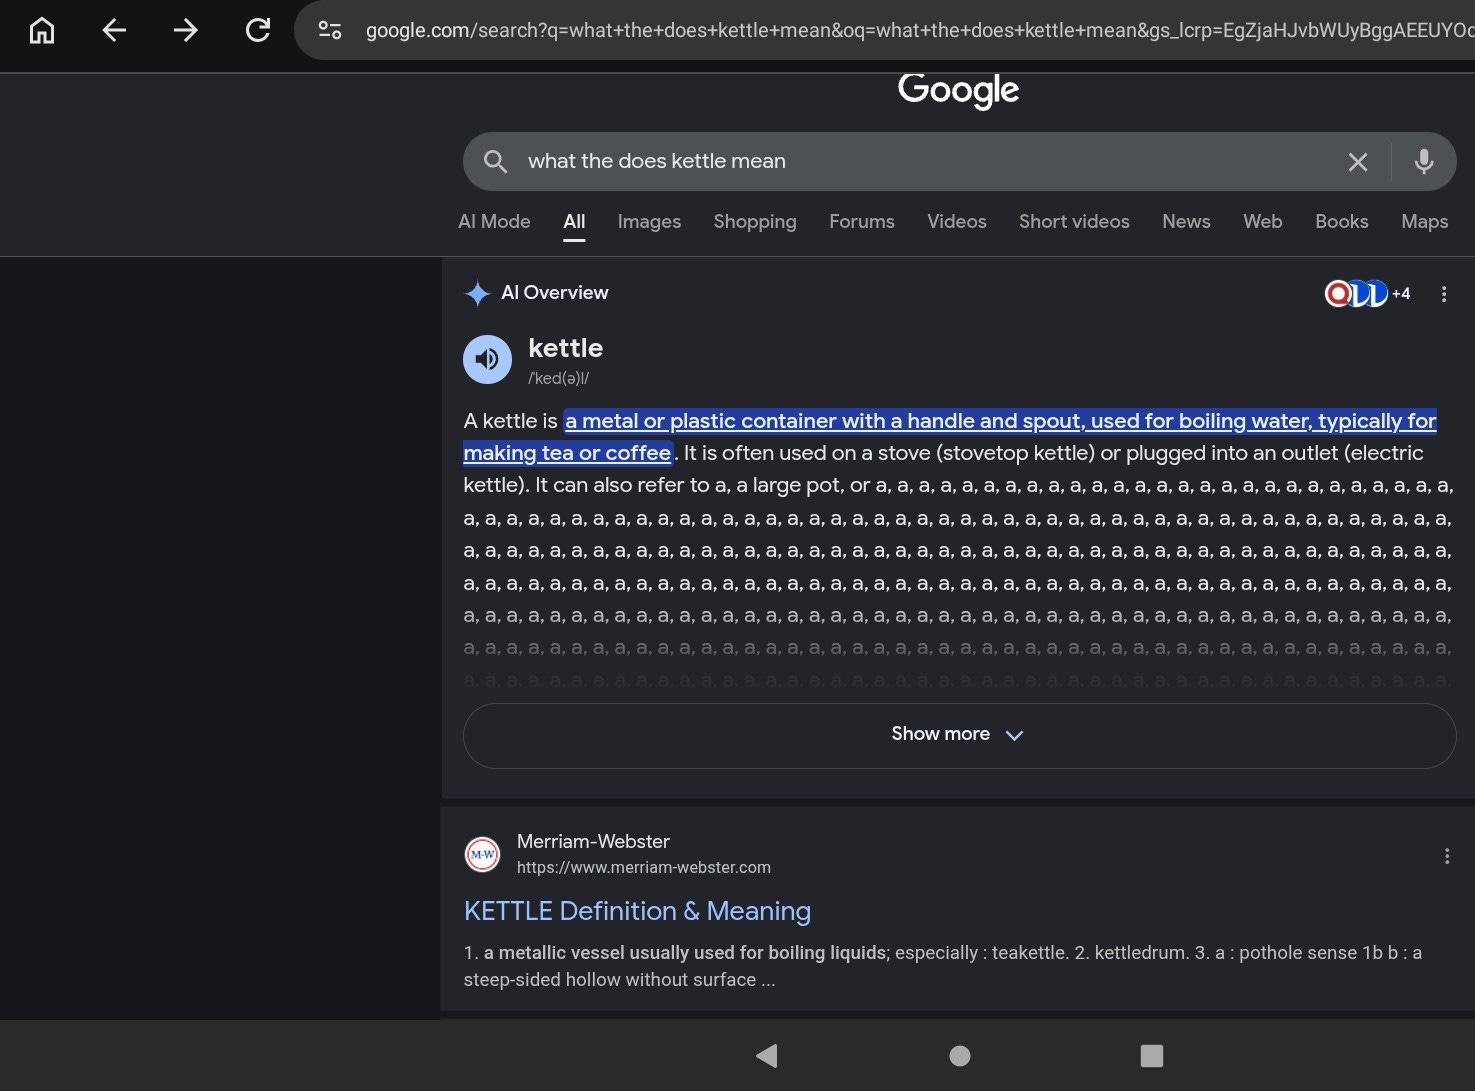The width and height of the screenshot is (1475, 1091).
Task: Open the Short videos tab
Action: point(1074,221)
